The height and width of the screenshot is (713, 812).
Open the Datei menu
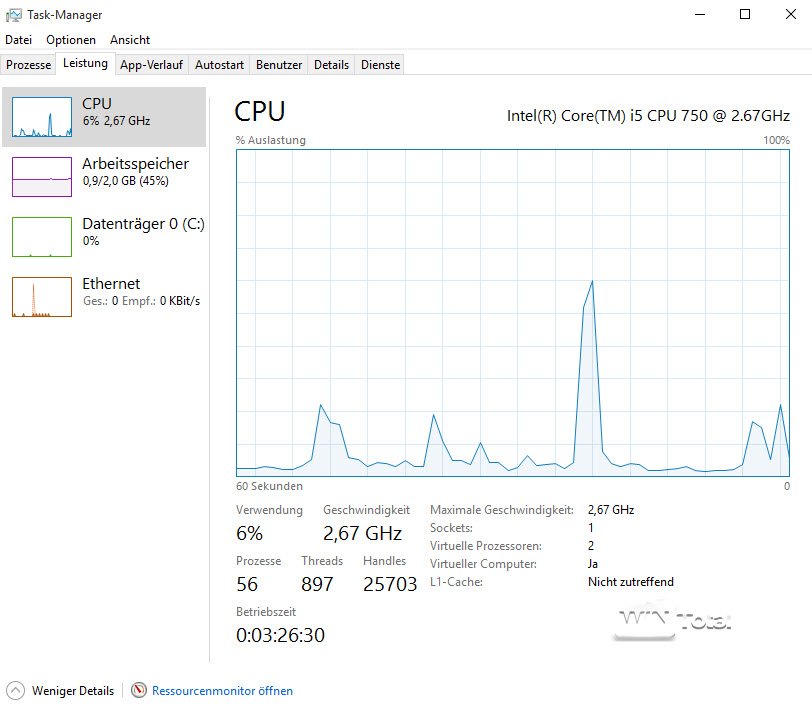(x=19, y=40)
